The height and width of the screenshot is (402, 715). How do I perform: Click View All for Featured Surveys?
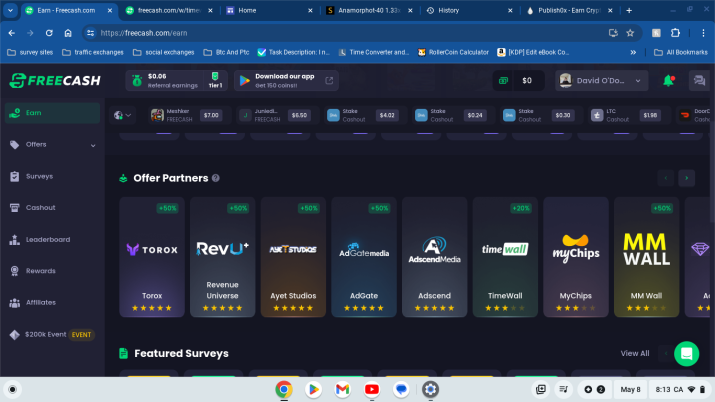click(x=635, y=353)
